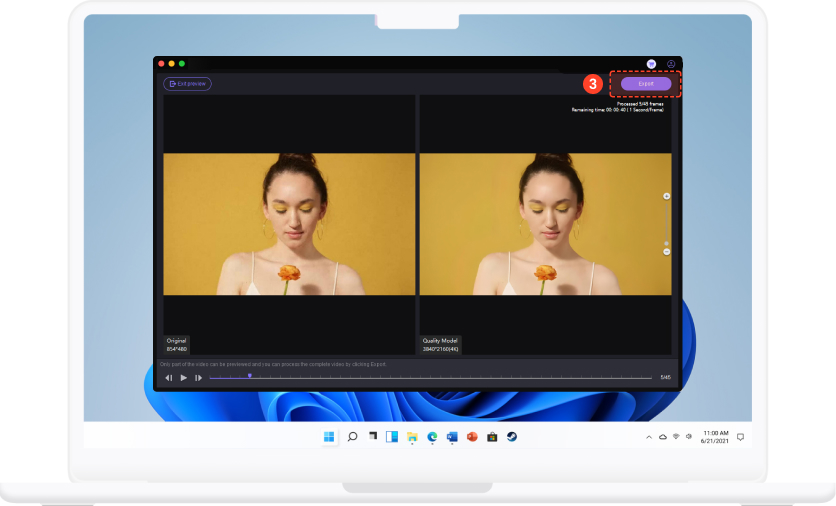The height and width of the screenshot is (506, 836).
Task: Step back to the previous frame
Action: pyautogui.click(x=169, y=378)
